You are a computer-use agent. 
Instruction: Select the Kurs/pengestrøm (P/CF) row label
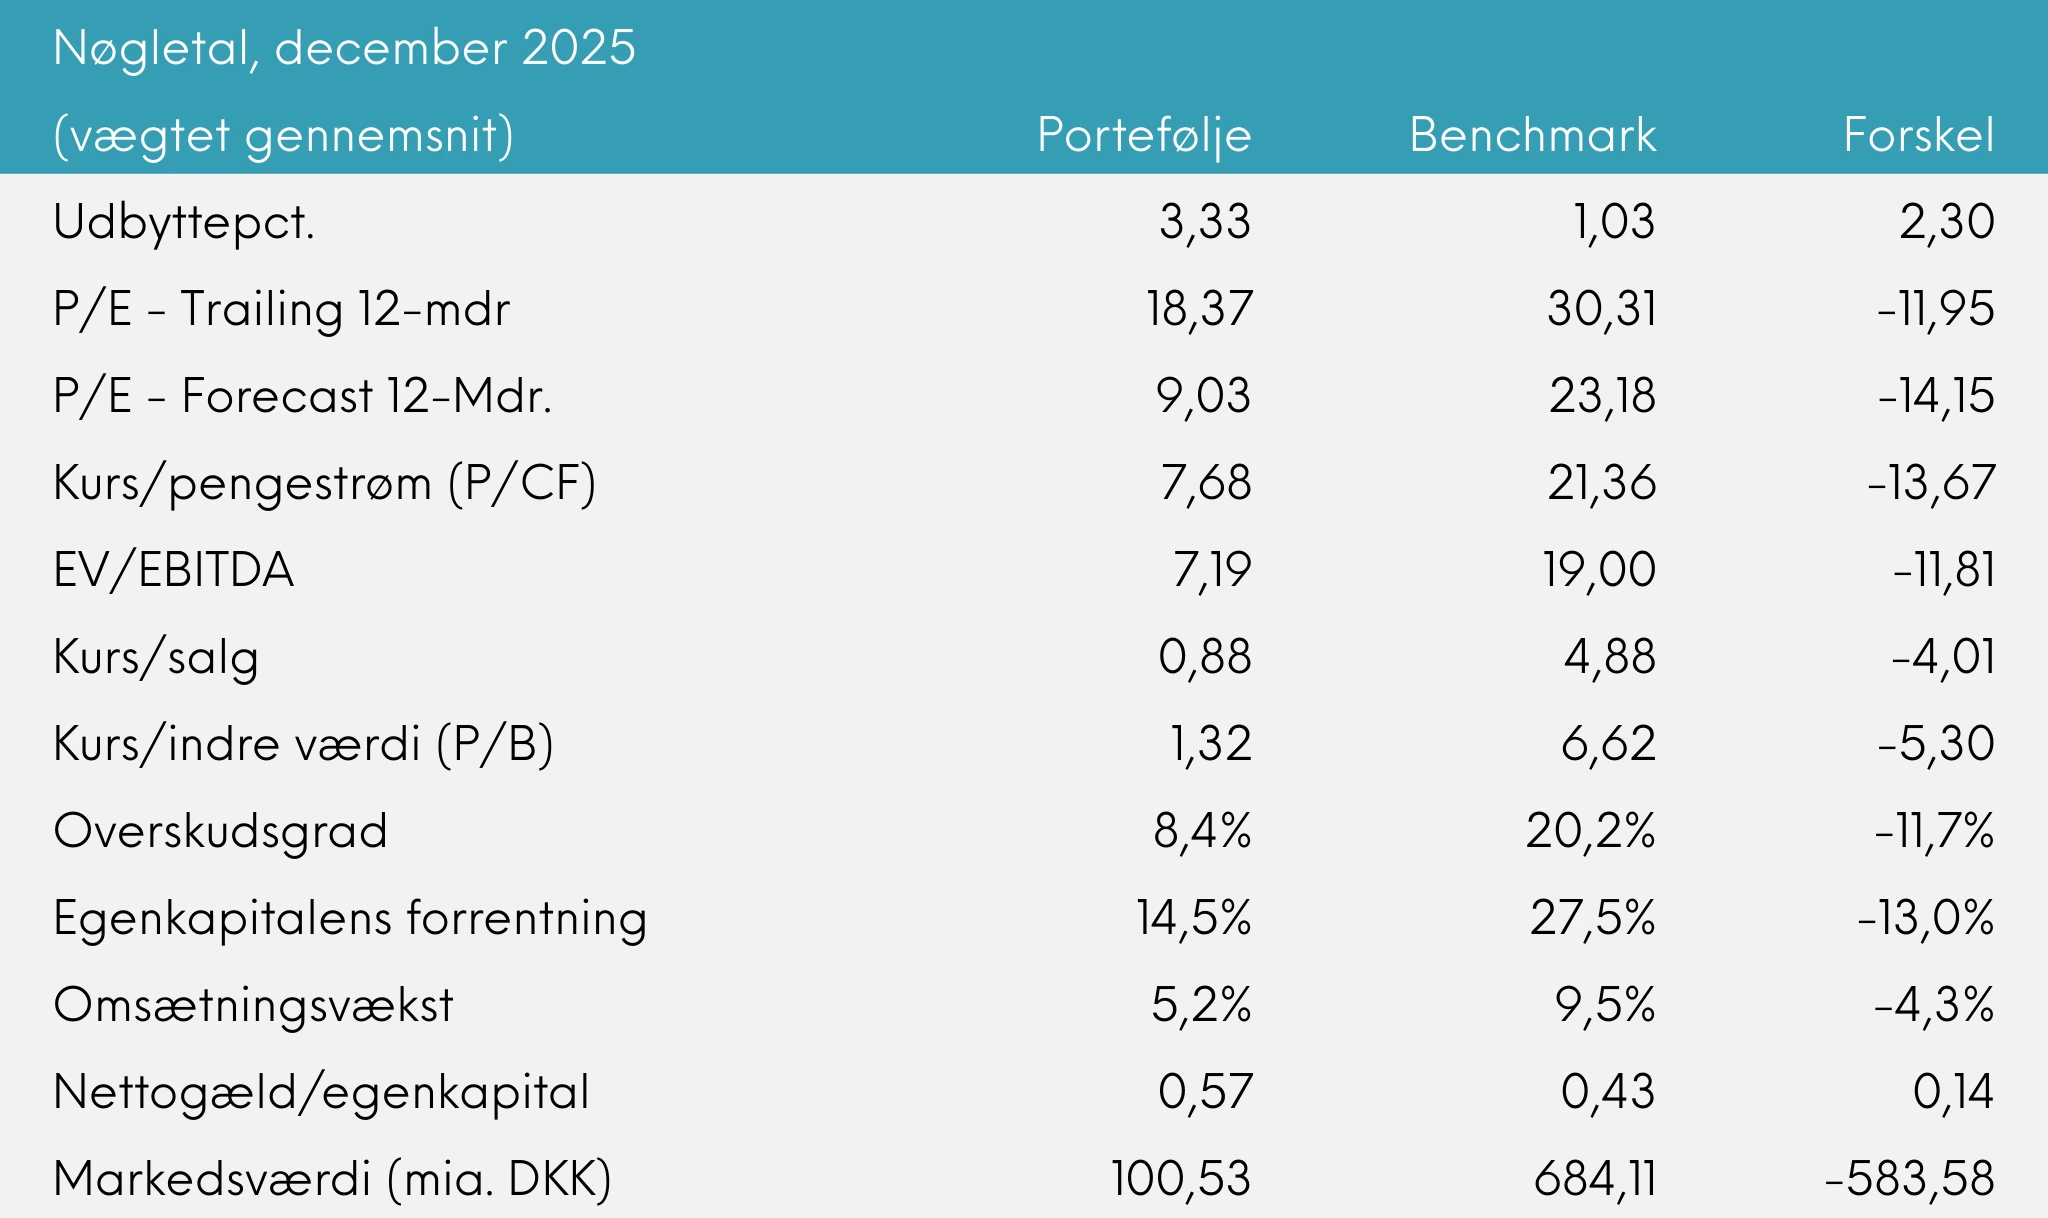click(324, 483)
